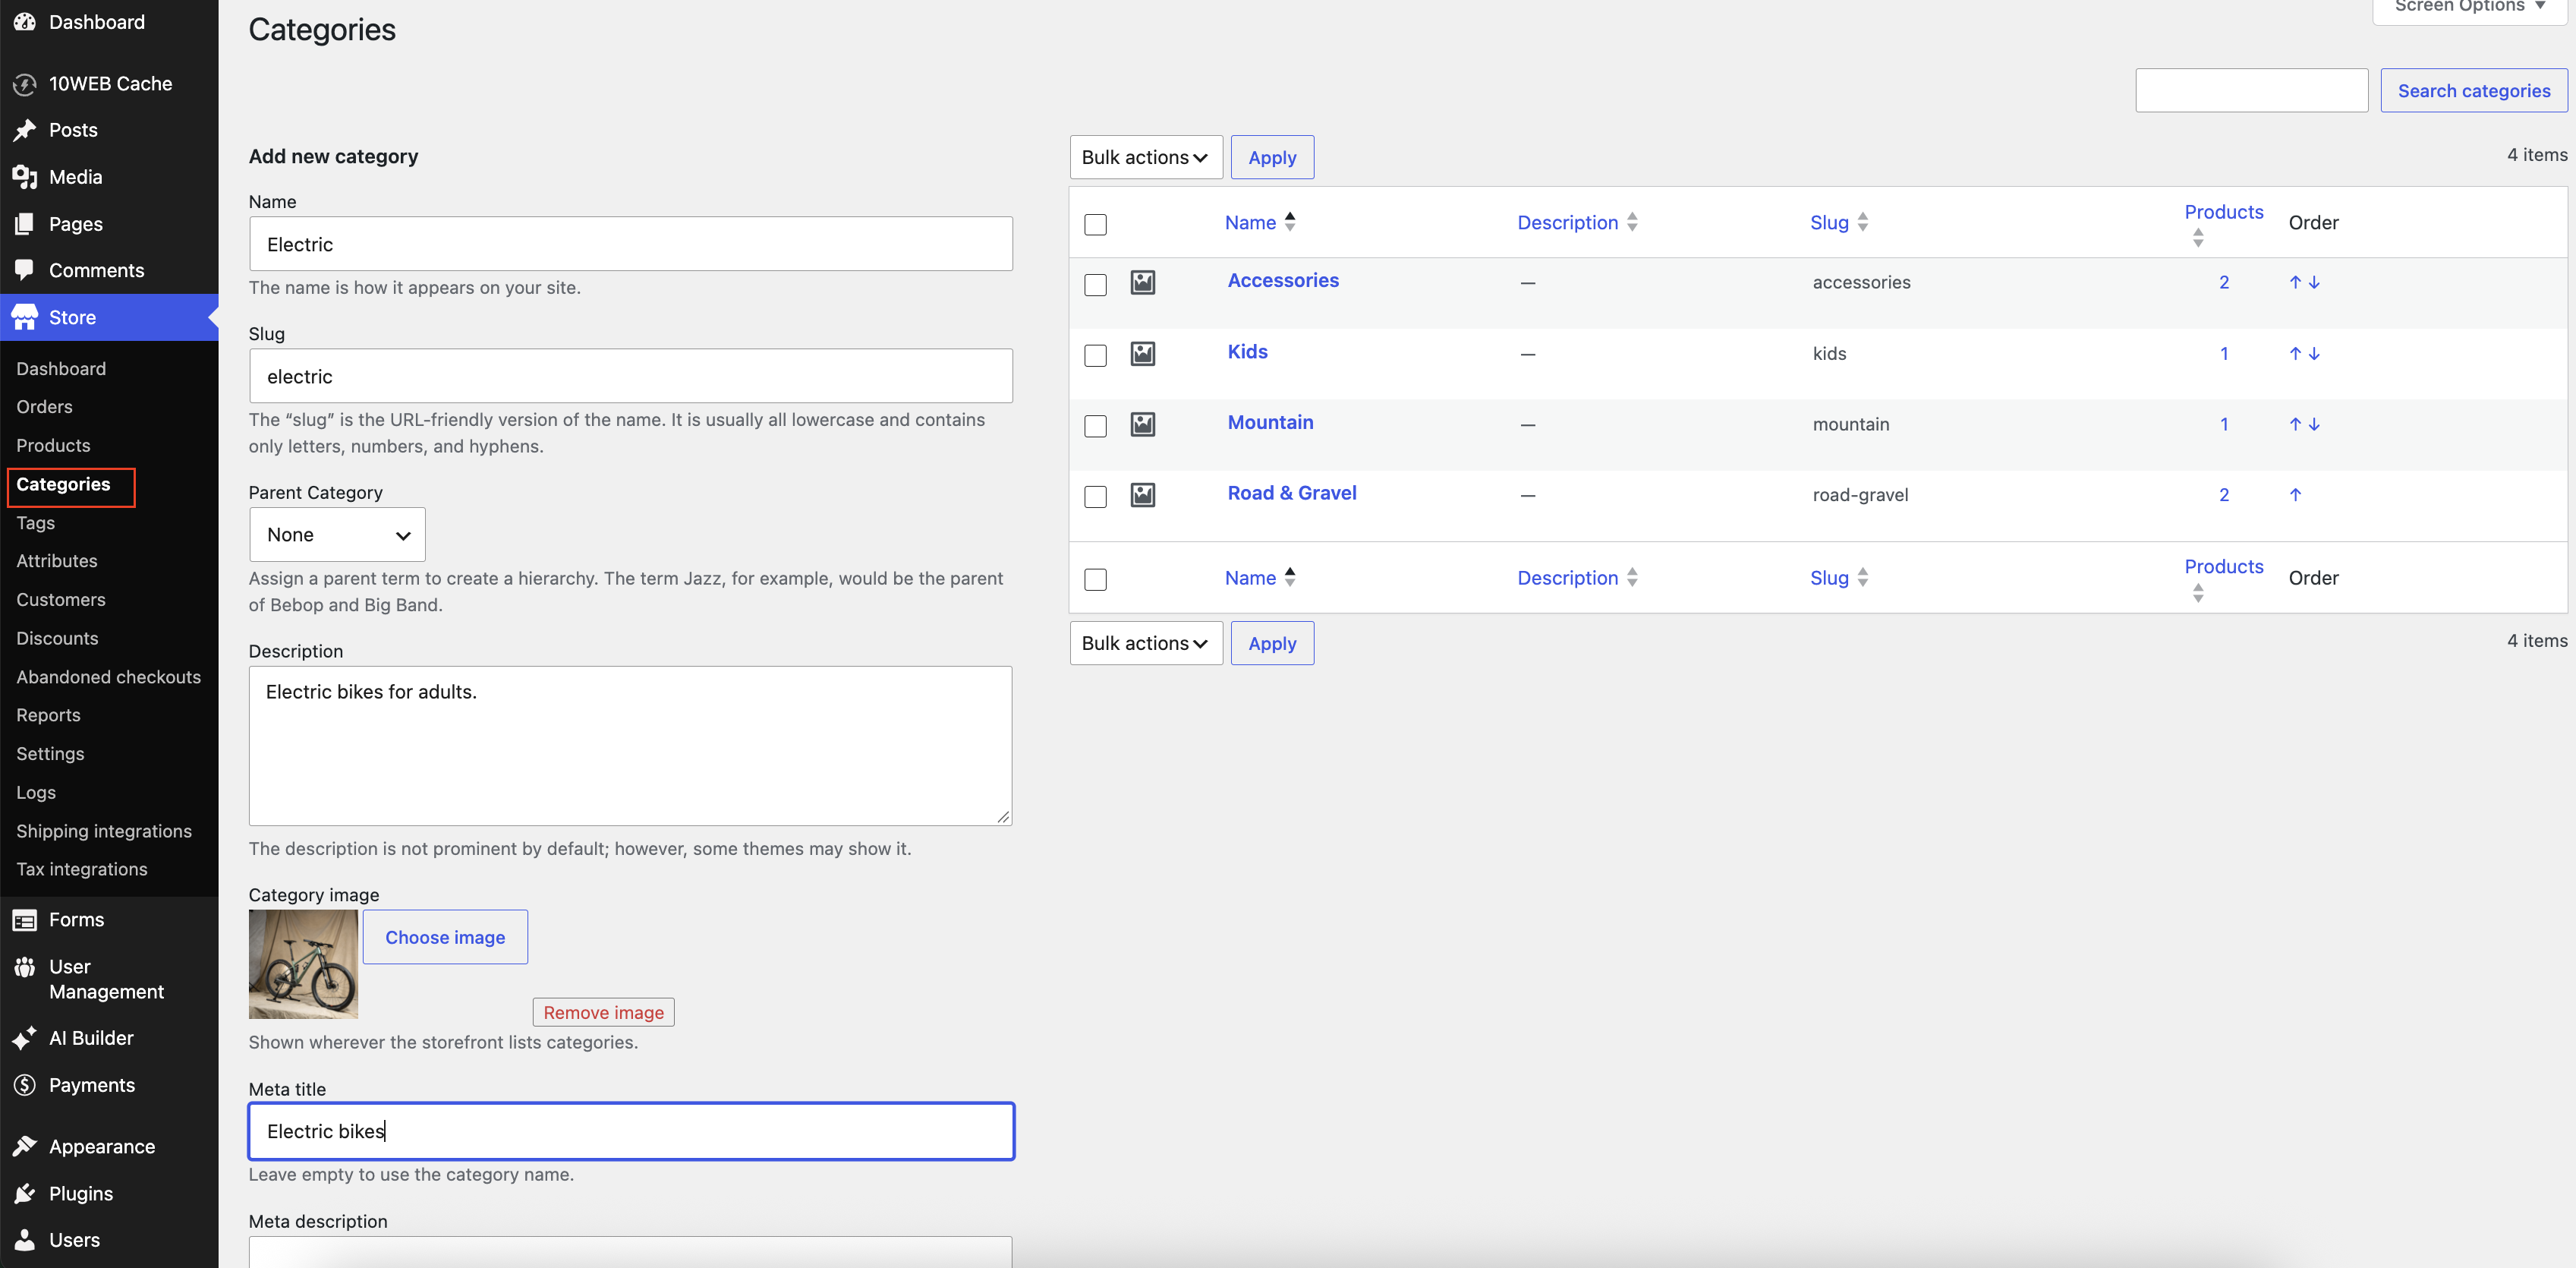Open Store Customers submenu item

60,600
